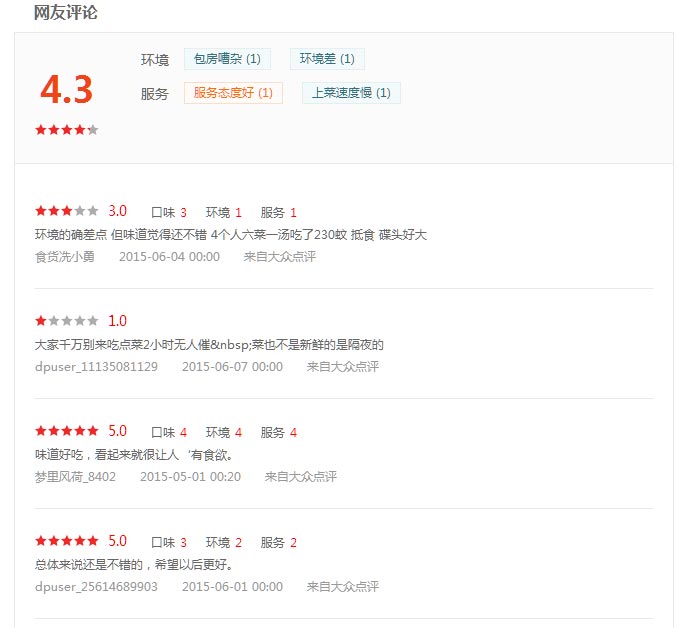Image resolution: width=688 pixels, height=628 pixels.
Task: Click the review text starting 大家千万别来吃
Action: 209,345
